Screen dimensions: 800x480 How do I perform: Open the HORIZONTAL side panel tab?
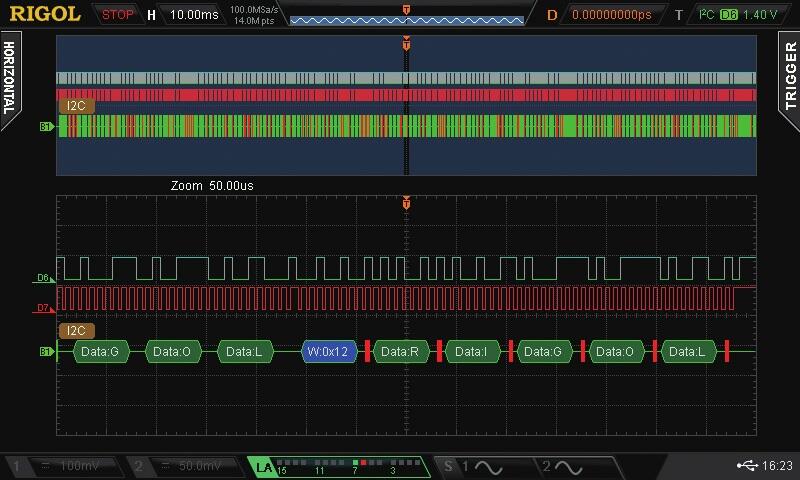[x=11, y=80]
